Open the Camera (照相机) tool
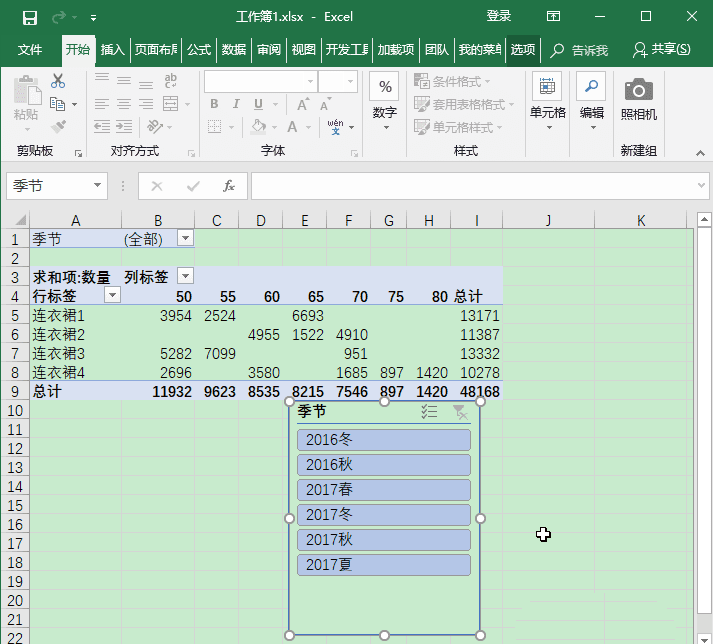713x644 pixels. tap(638, 90)
